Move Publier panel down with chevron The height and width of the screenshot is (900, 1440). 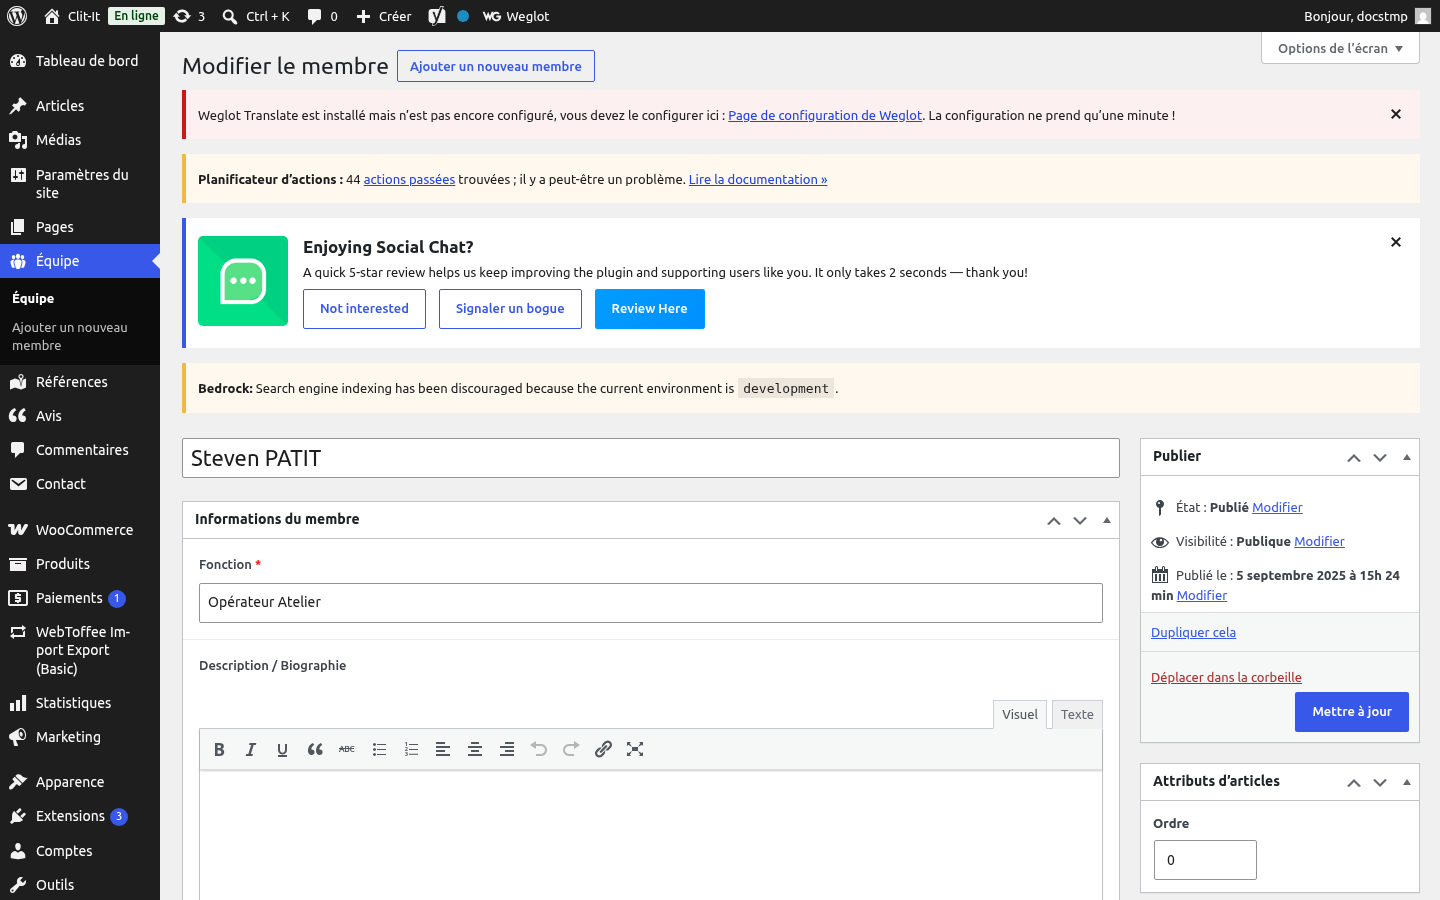1380,457
